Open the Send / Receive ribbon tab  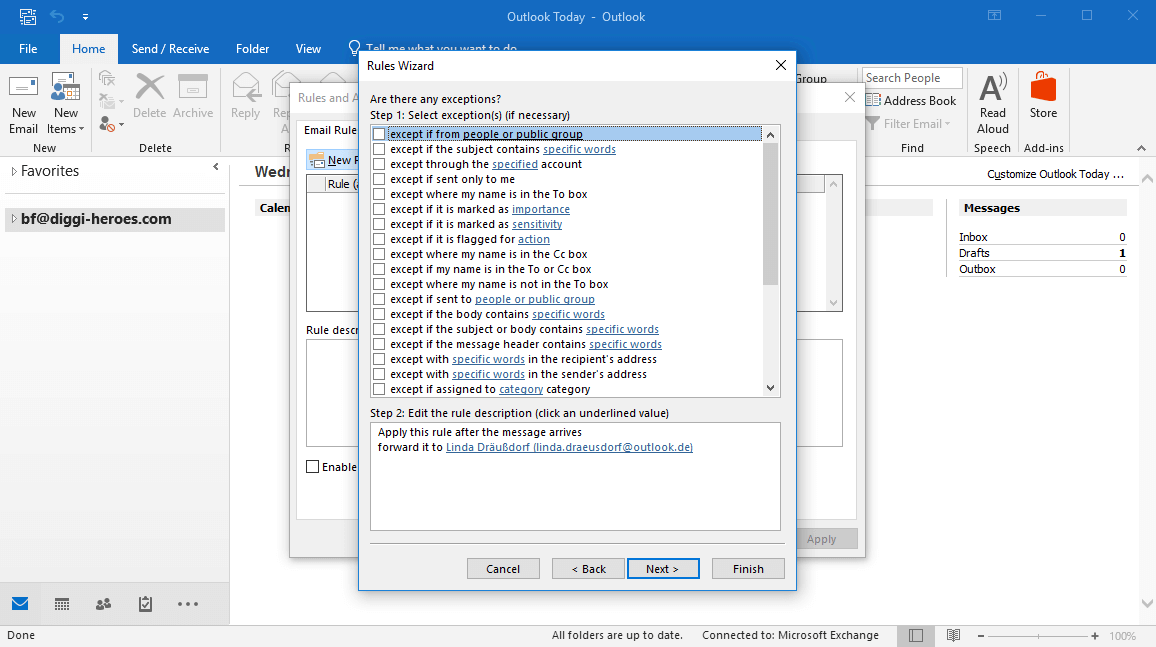170,49
